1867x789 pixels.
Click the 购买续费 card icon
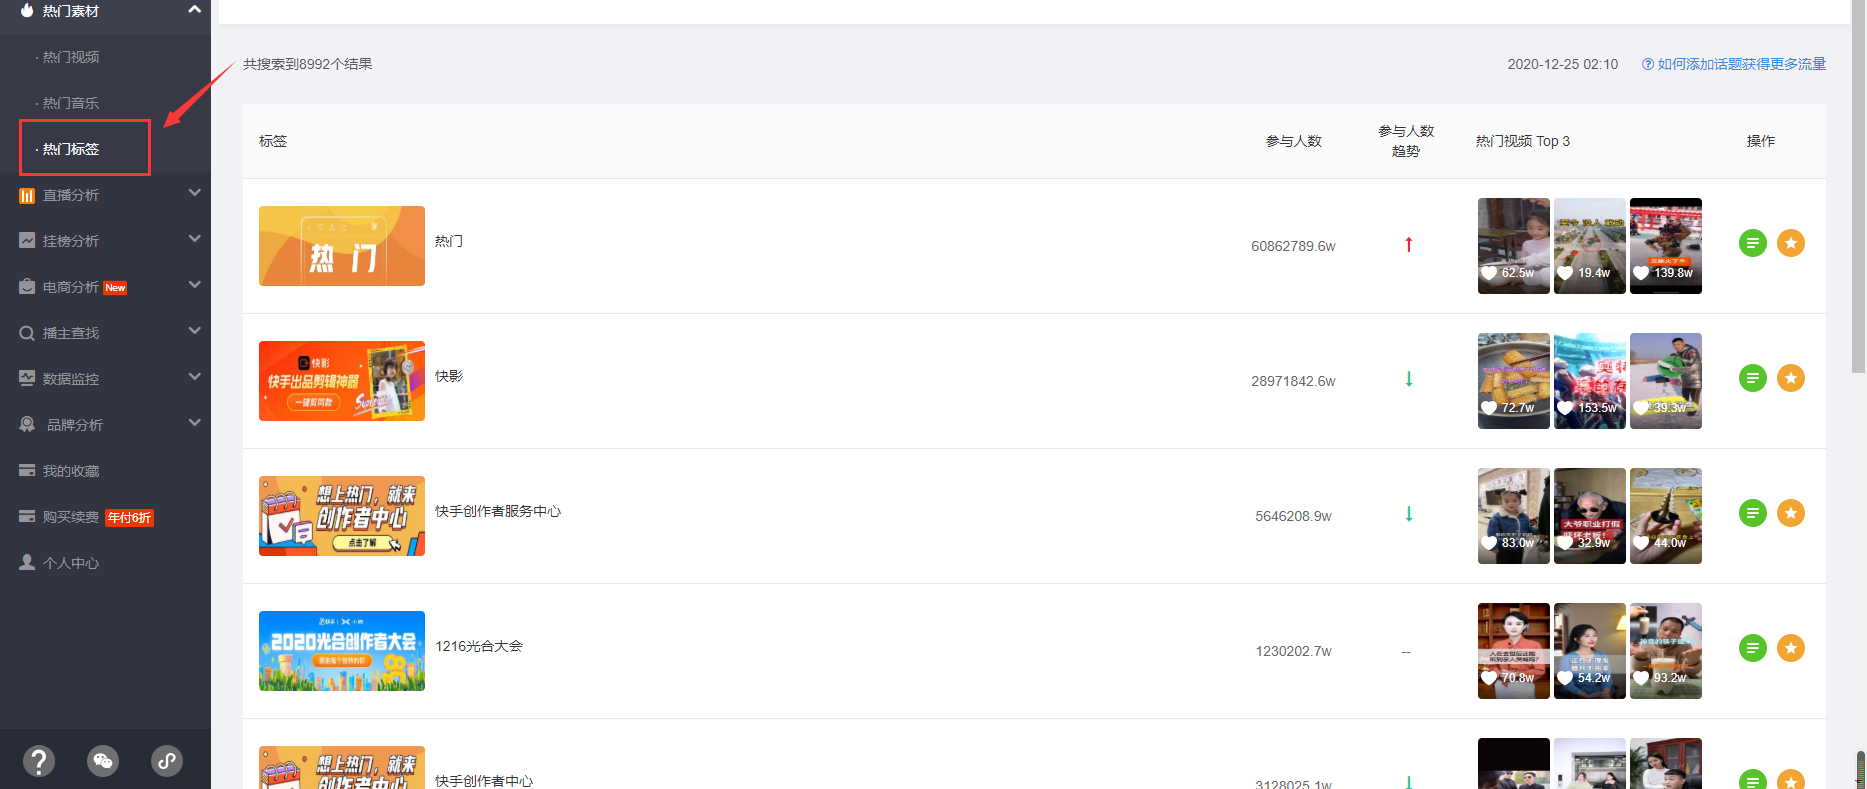point(27,517)
